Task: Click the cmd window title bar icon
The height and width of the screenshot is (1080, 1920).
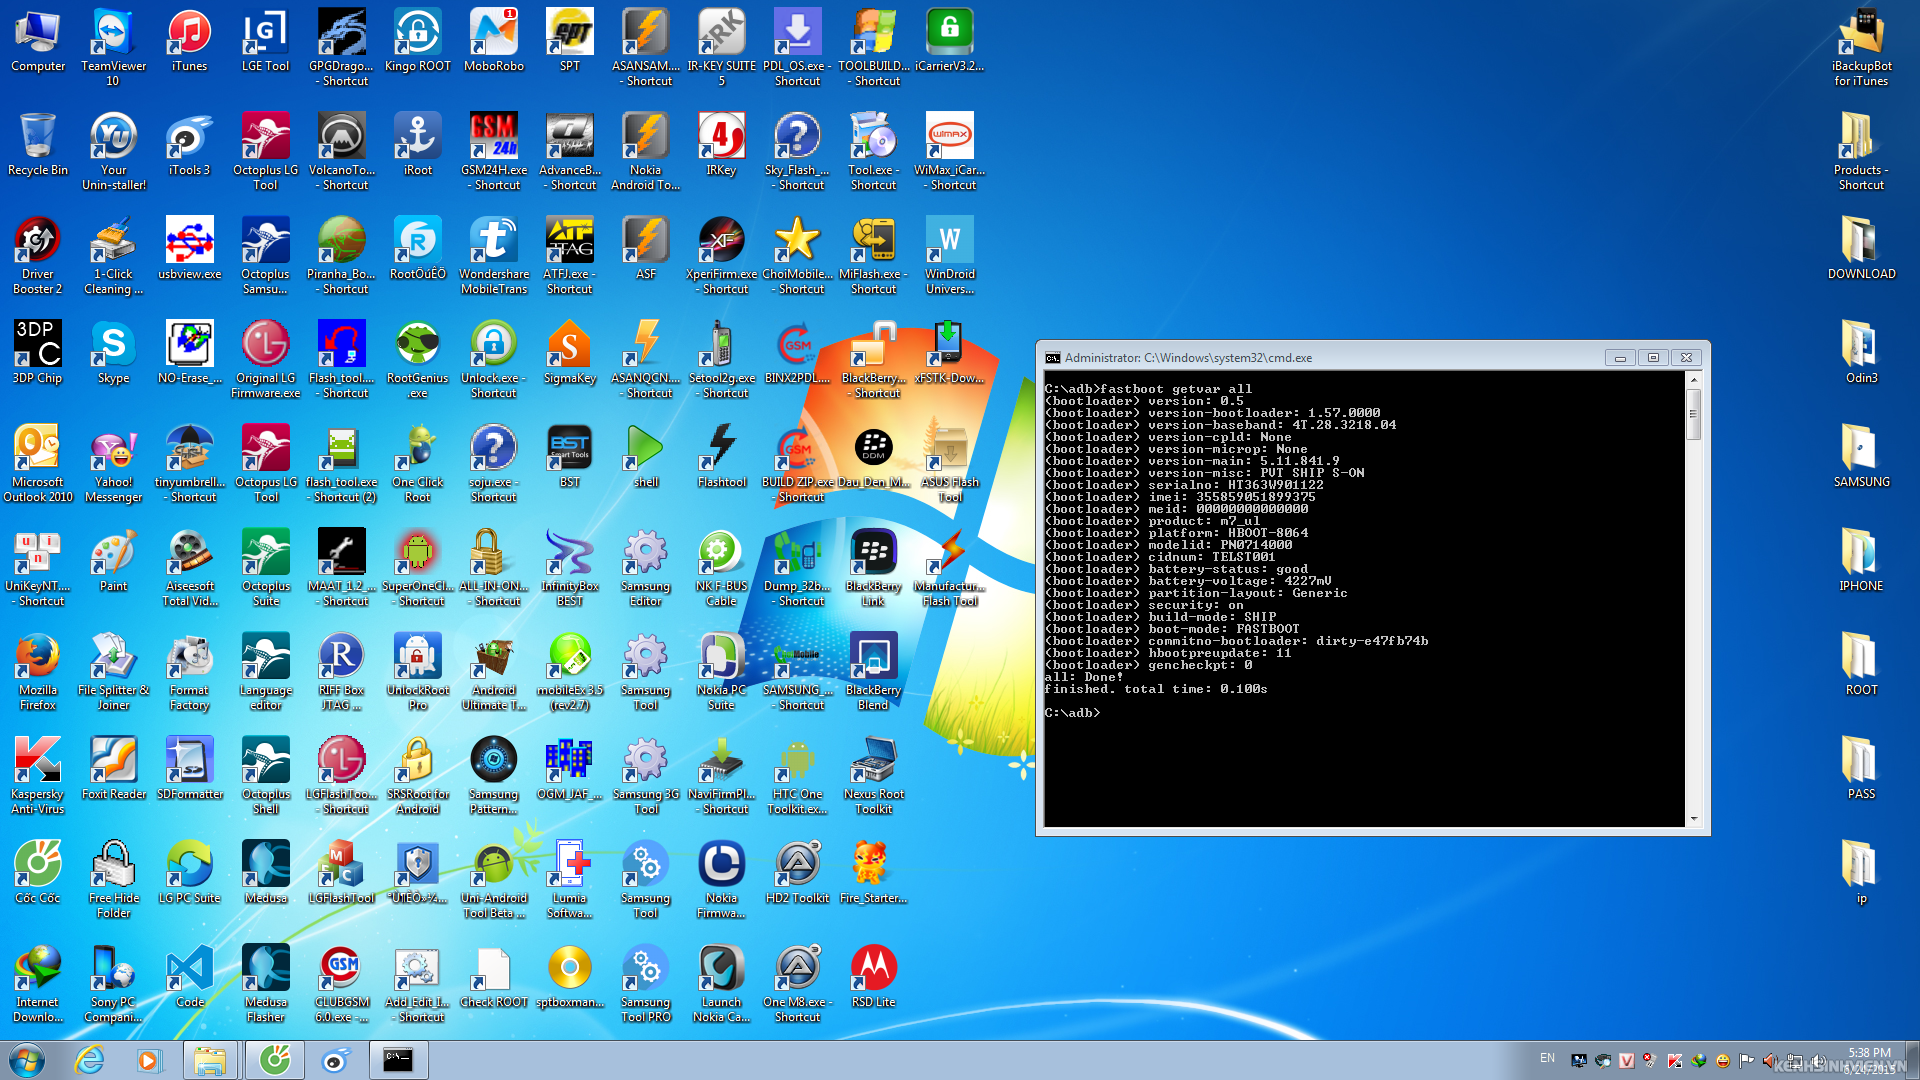Action: [1052, 358]
